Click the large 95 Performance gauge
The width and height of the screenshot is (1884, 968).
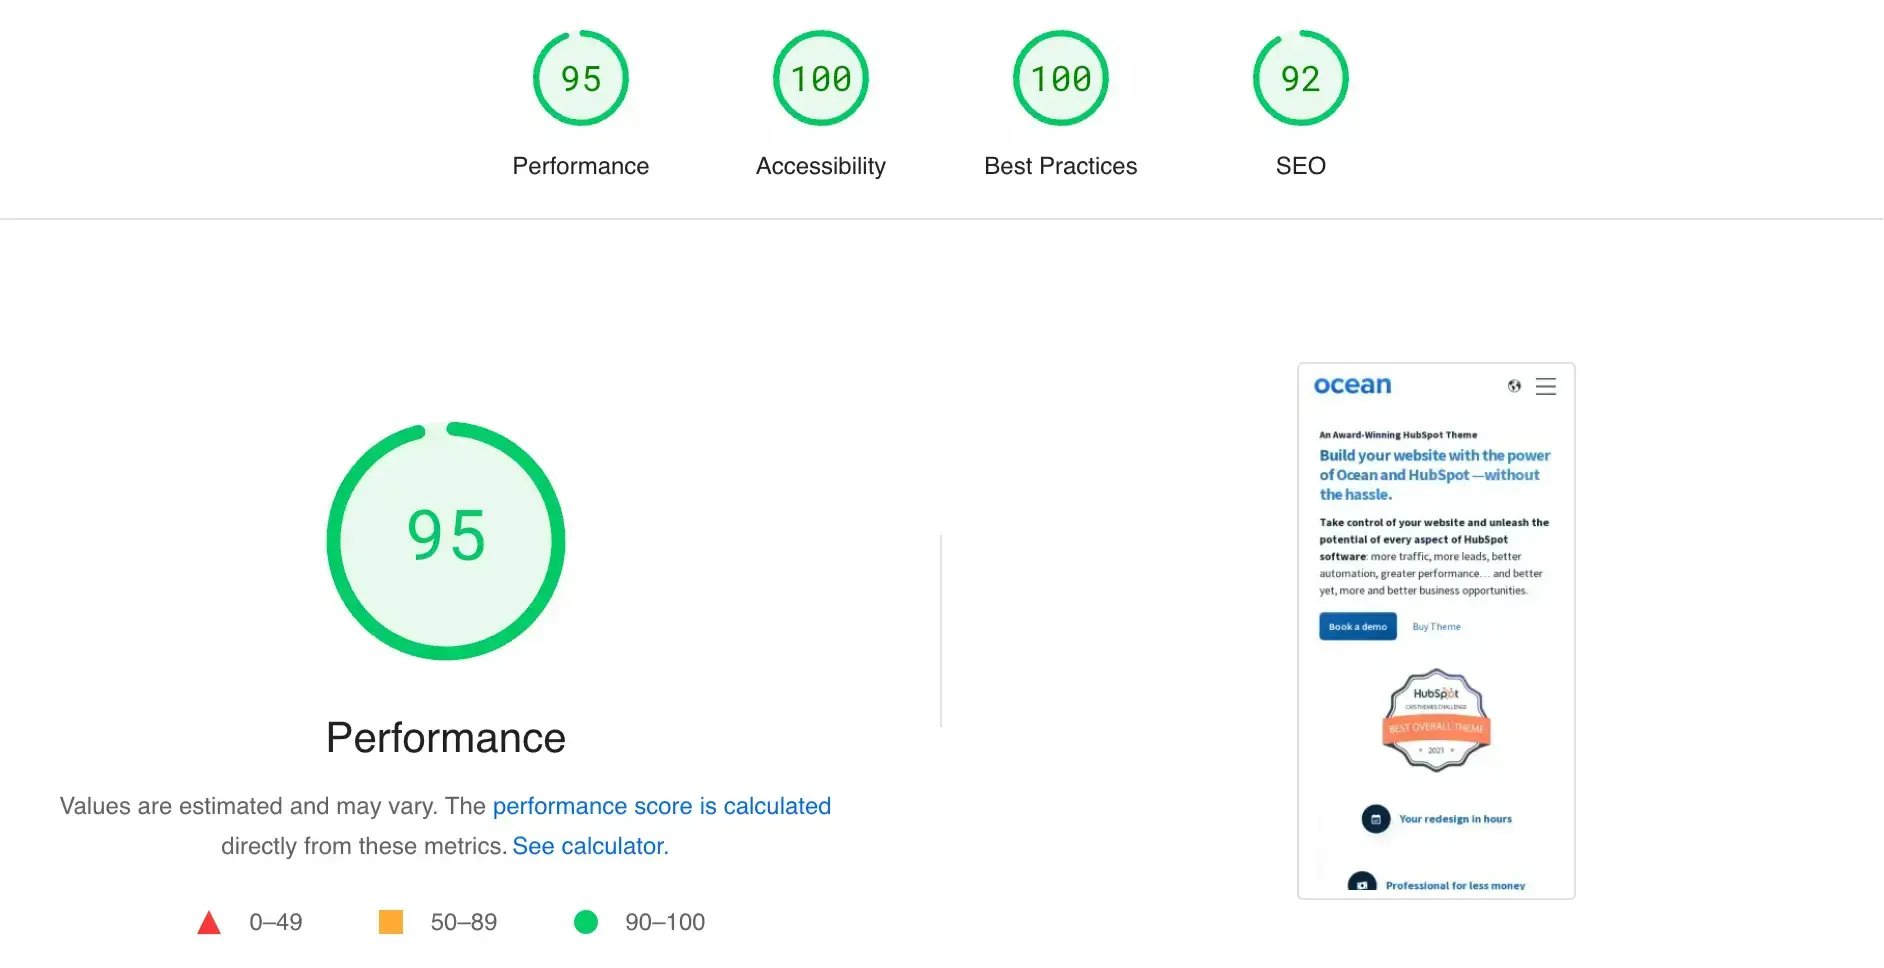(446, 541)
